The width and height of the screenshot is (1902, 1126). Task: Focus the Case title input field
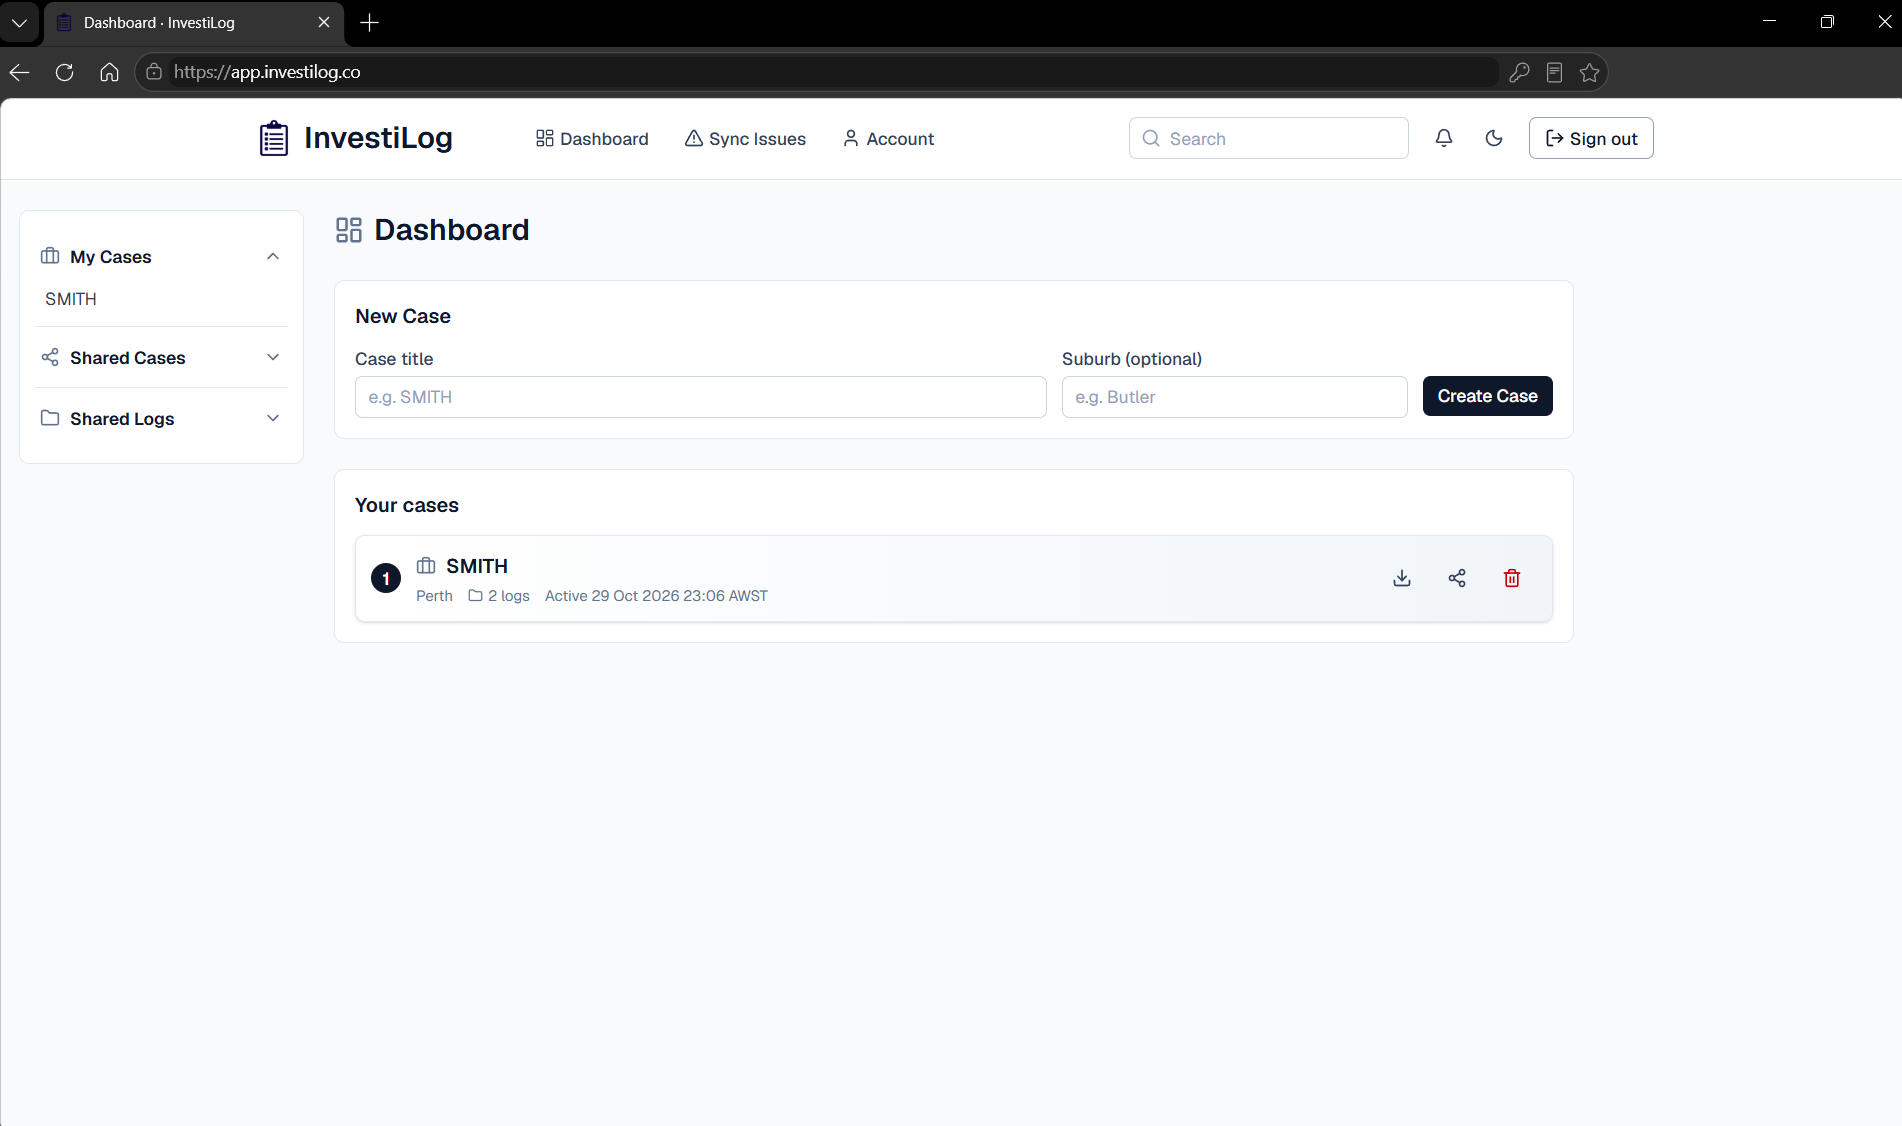[x=701, y=397]
